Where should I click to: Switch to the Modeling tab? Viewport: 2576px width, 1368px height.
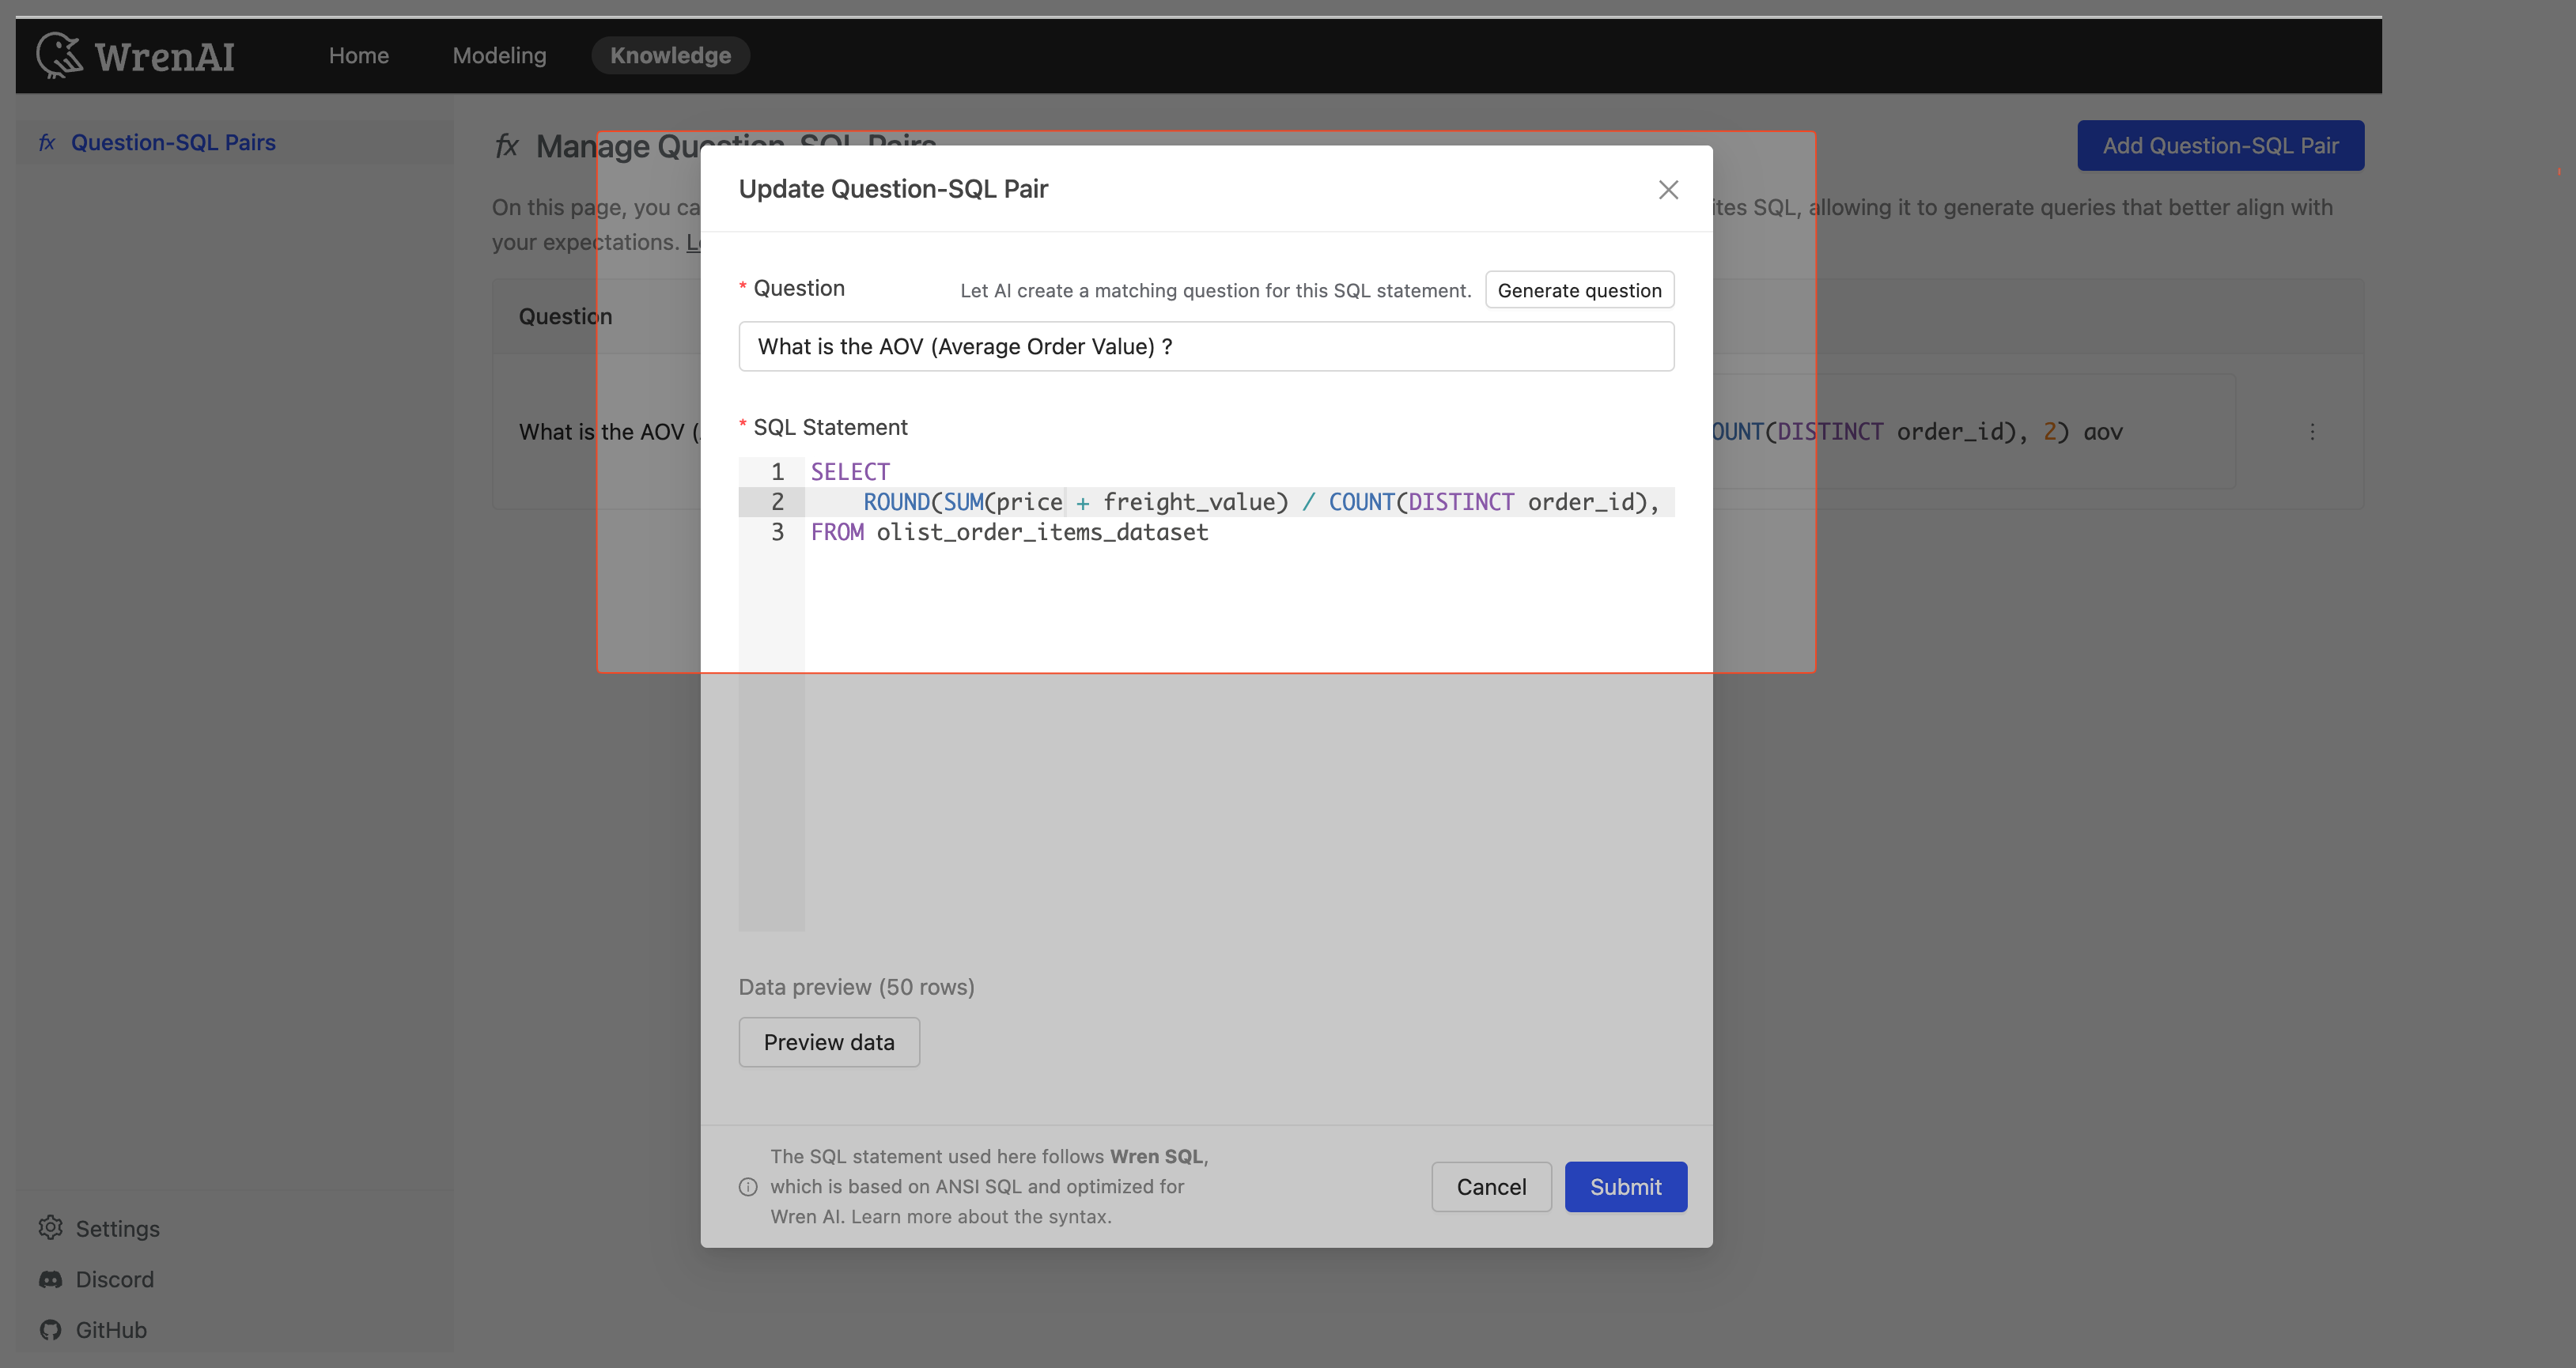coord(499,55)
